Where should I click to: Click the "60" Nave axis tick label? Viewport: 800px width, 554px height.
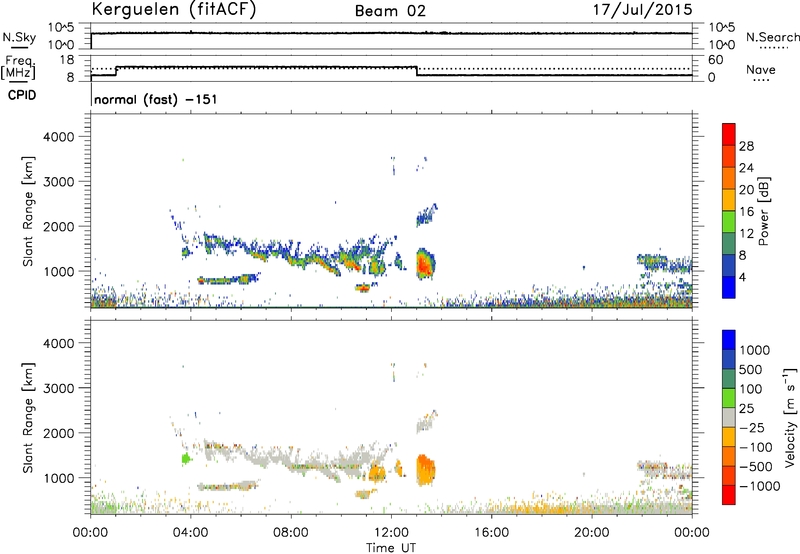[x=715, y=60]
